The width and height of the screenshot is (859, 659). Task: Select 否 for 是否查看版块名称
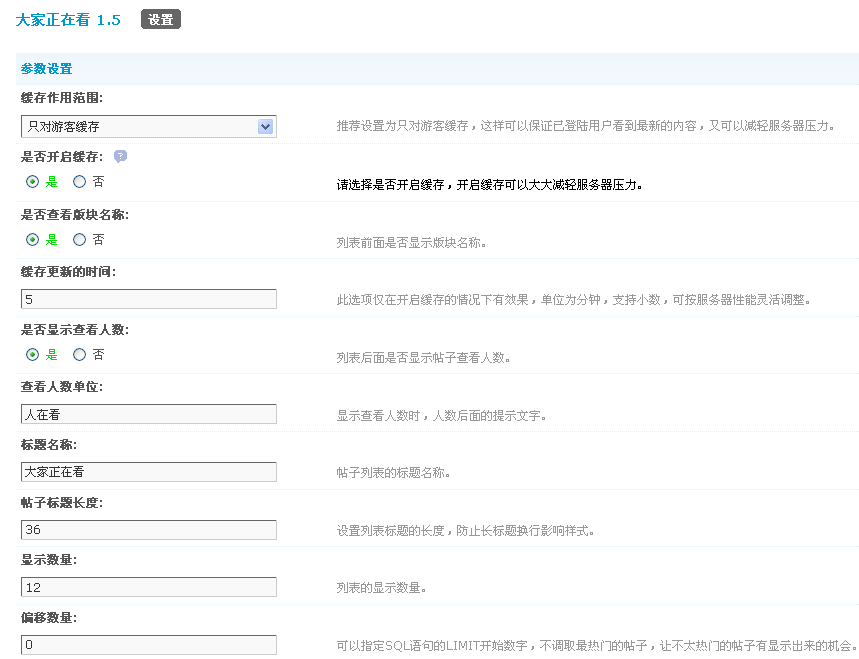(x=80, y=240)
